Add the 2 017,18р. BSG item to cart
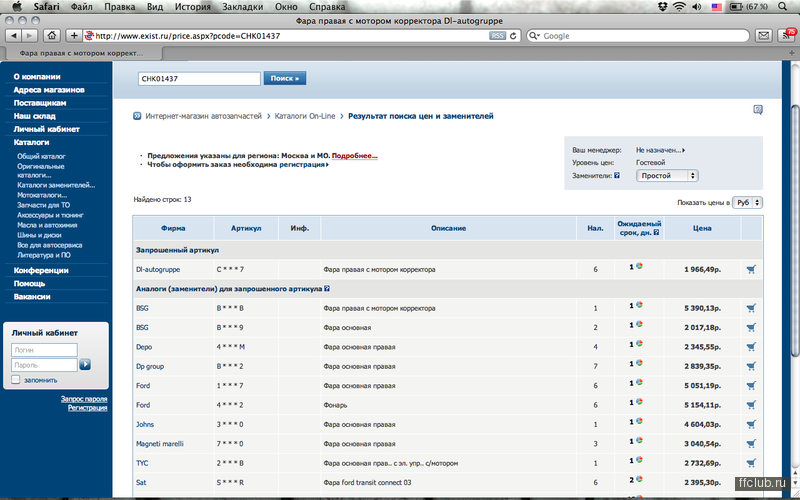The image size is (800, 500). pos(751,328)
